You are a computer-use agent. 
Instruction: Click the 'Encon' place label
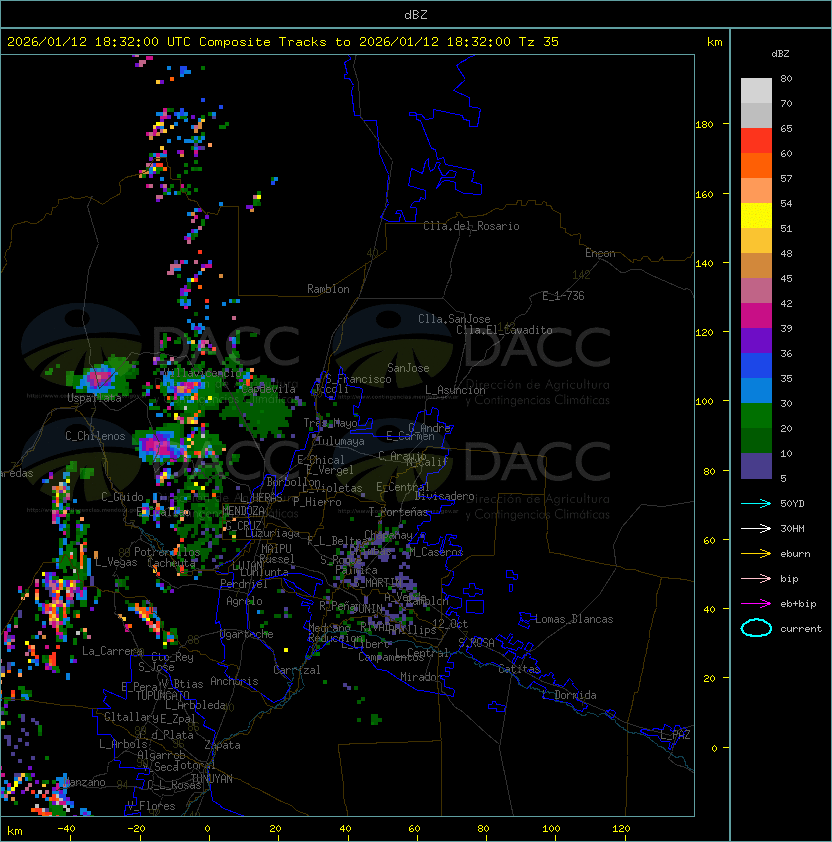coord(600,253)
